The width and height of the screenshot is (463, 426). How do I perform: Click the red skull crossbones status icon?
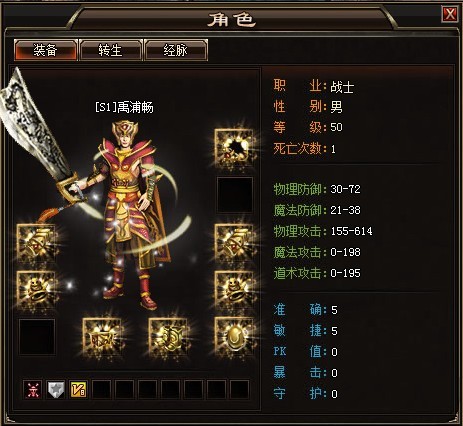point(33,389)
